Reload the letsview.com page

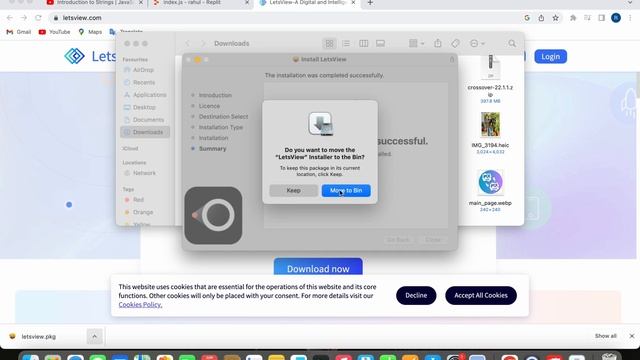(x=38, y=18)
